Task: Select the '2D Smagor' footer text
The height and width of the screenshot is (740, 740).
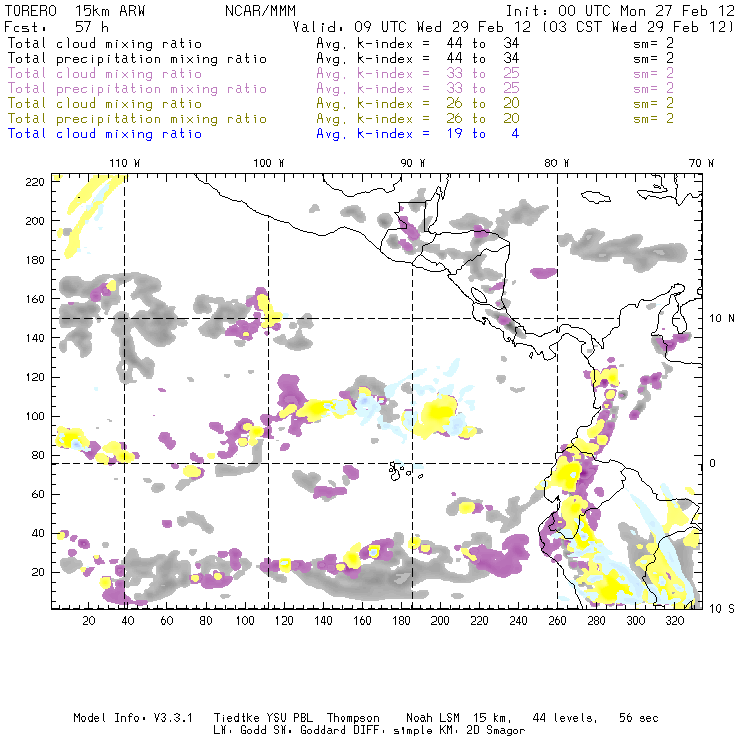Action: click(x=496, y=731)
